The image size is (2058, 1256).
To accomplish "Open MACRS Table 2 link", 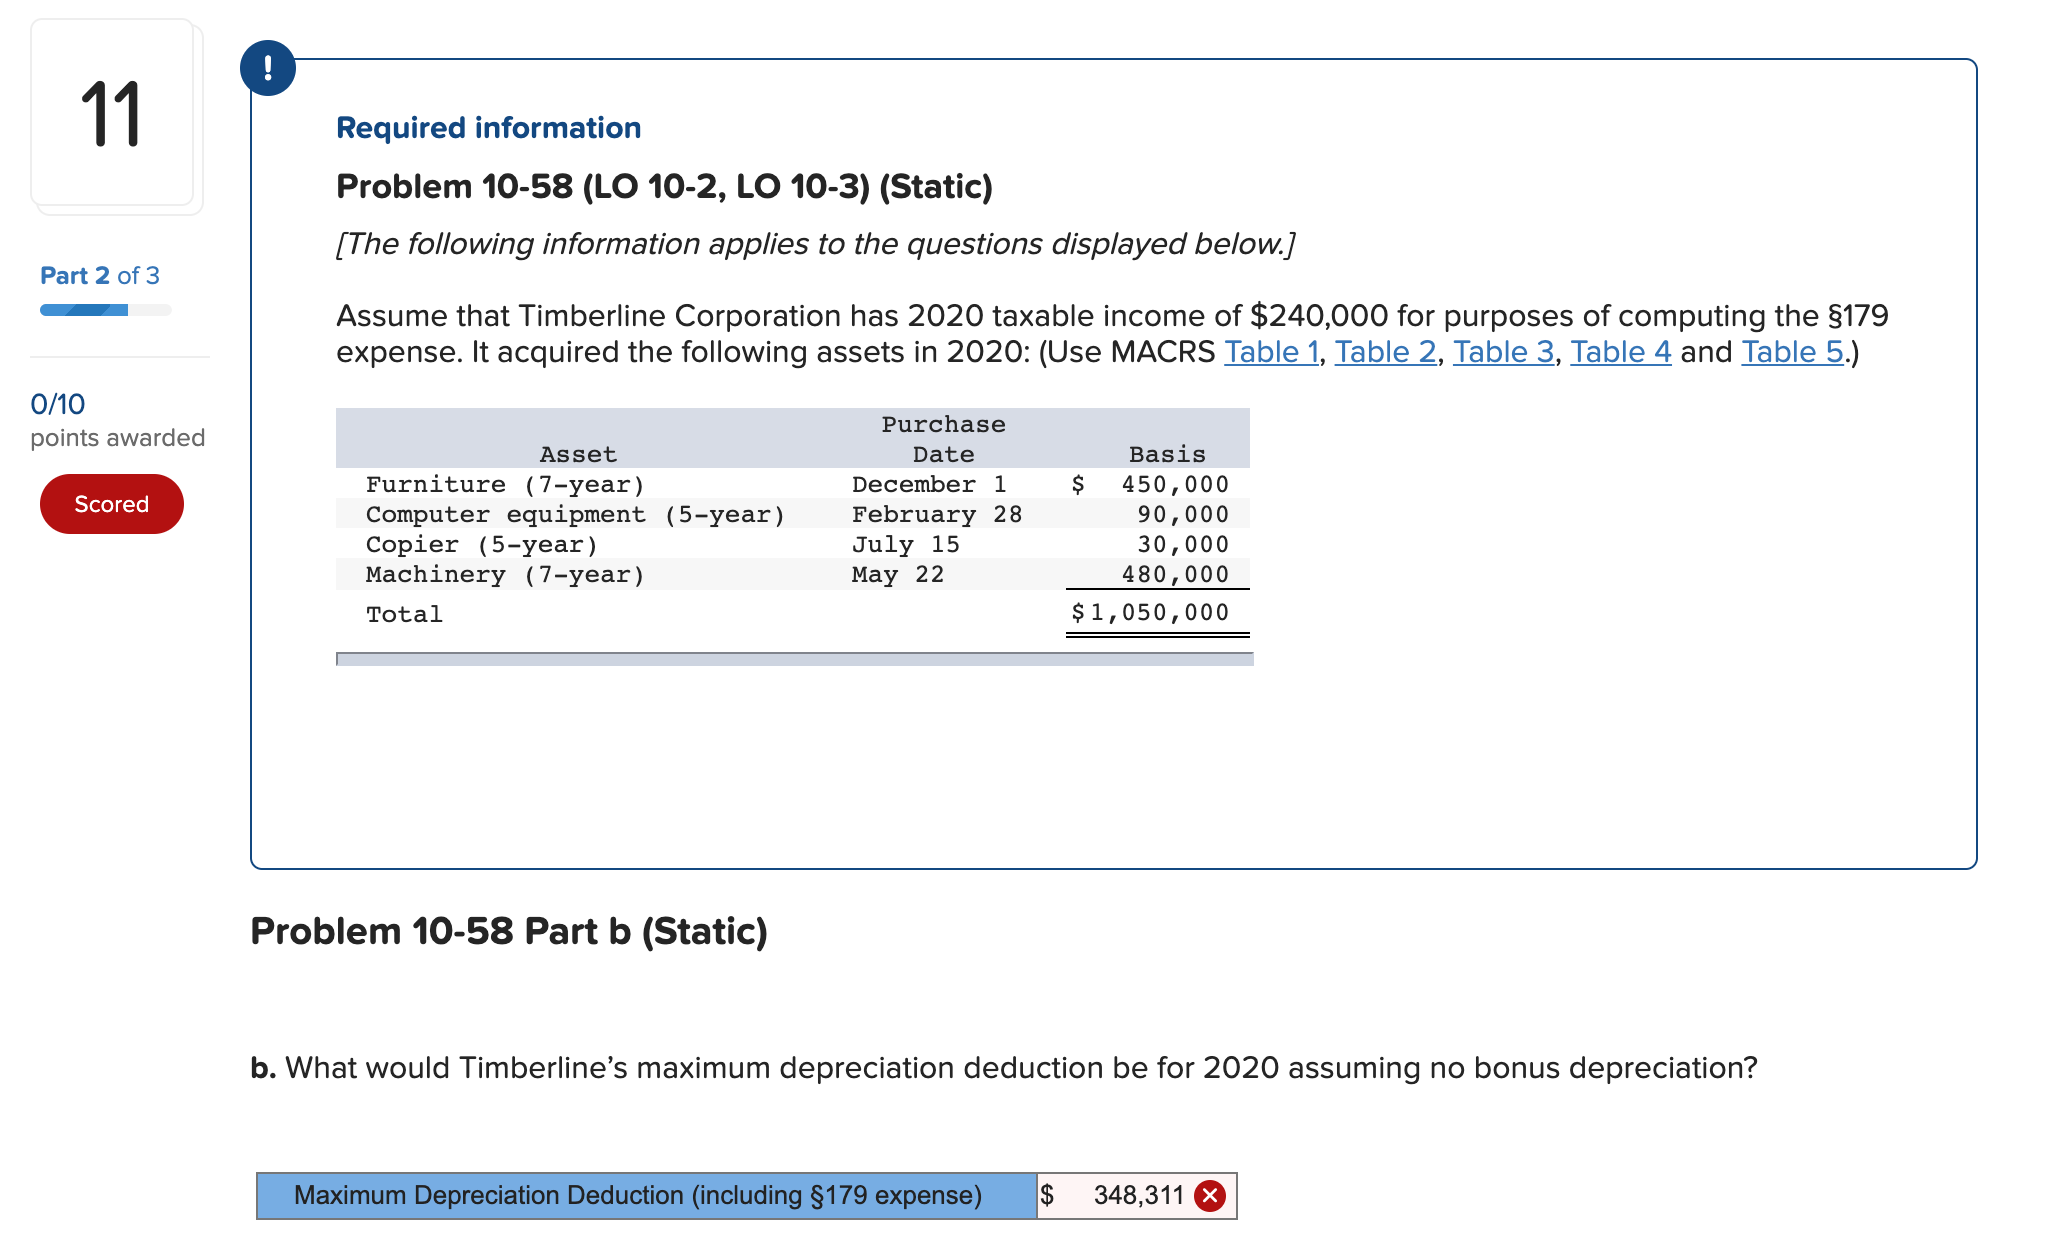I will tap(1384, 352).
